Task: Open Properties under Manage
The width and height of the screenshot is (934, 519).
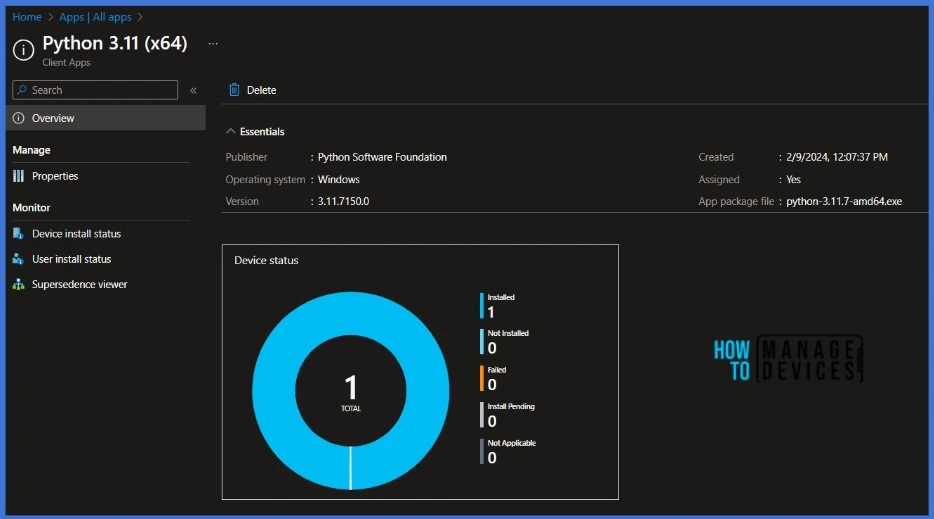Action: coord(55,176)
